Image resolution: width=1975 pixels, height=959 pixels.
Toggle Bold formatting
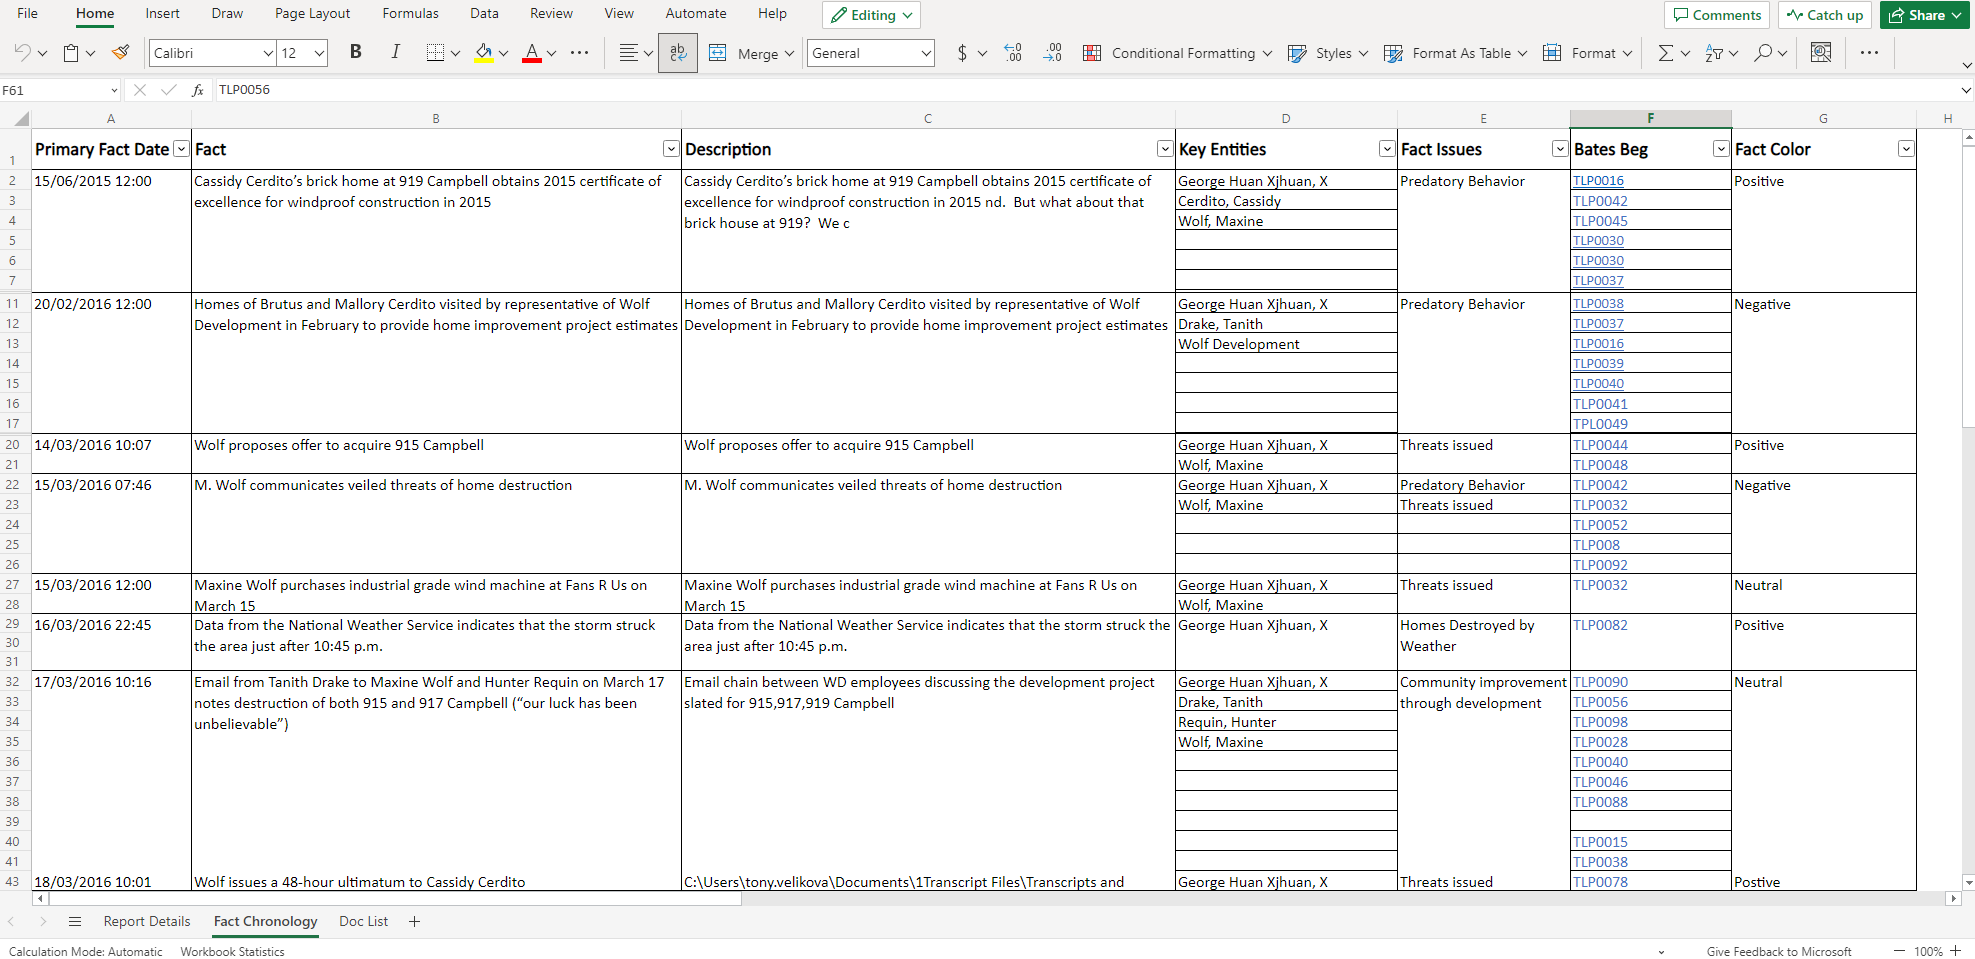tap(355, 52)
